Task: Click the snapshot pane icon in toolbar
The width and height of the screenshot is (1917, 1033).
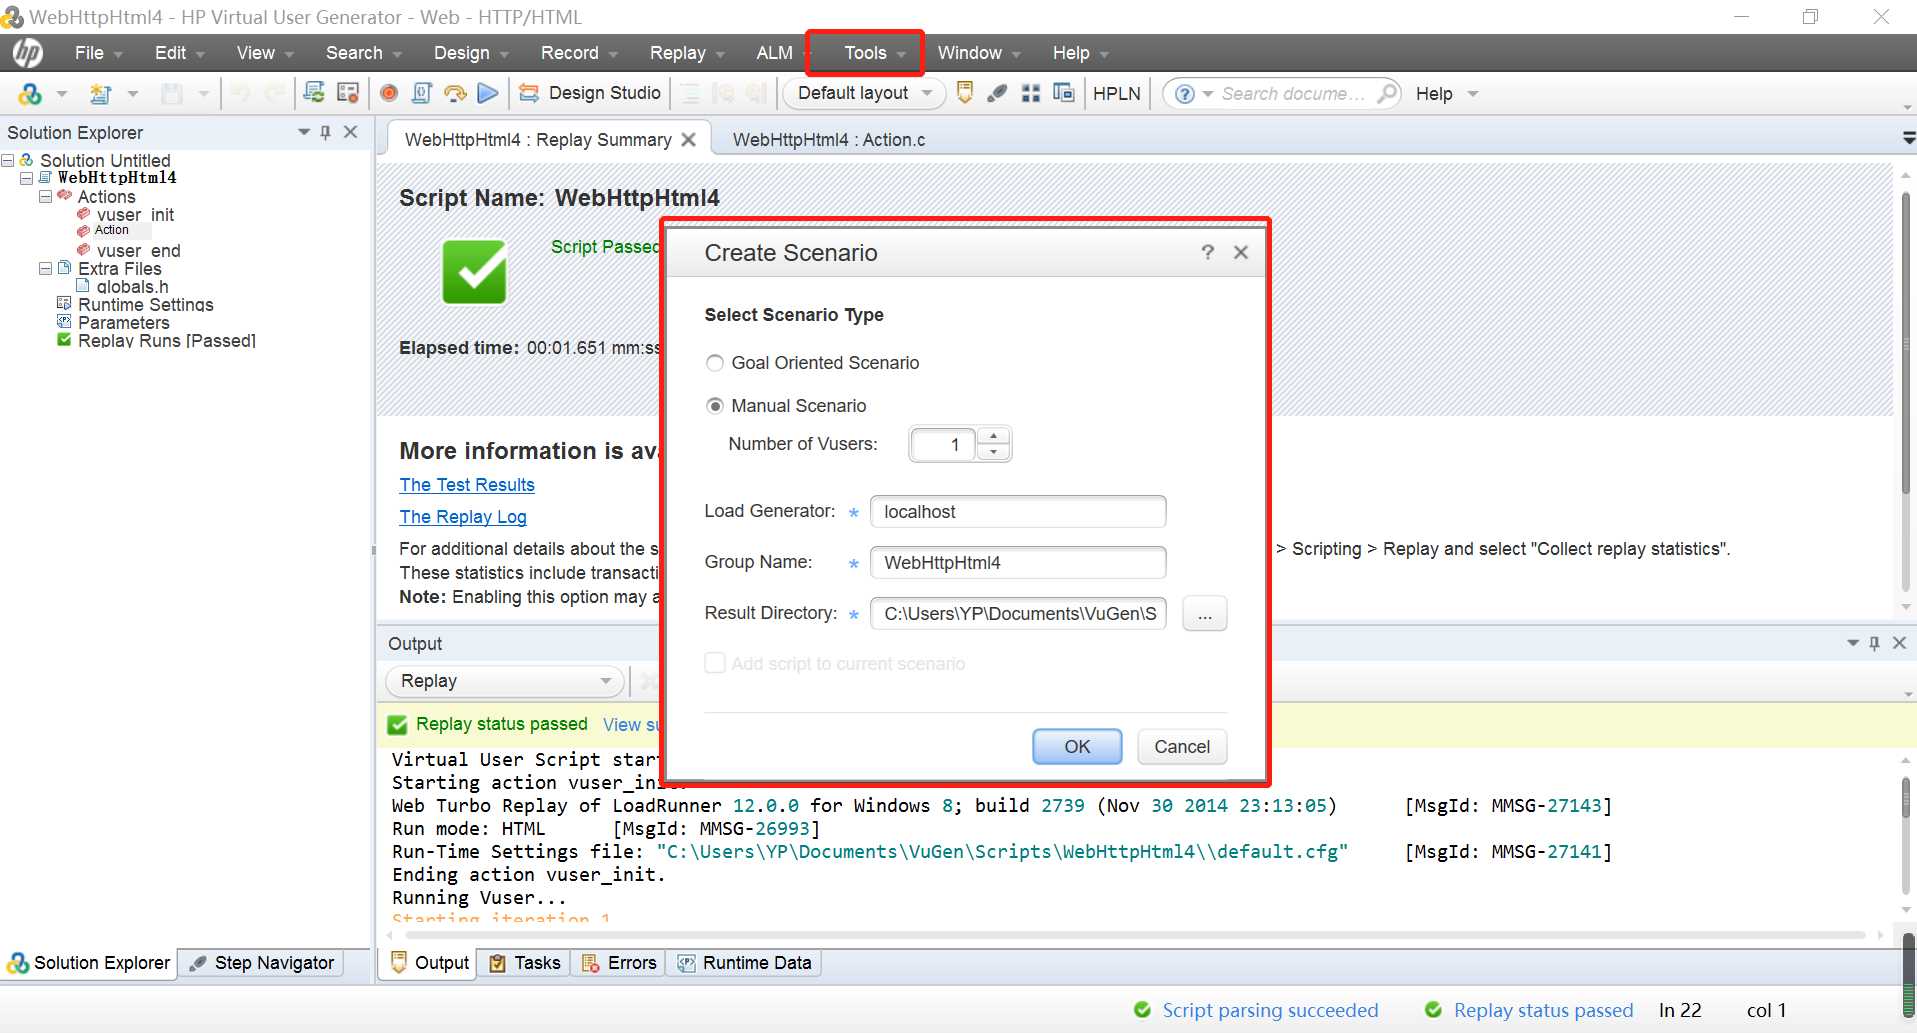Action: [x=1063, y=93]
